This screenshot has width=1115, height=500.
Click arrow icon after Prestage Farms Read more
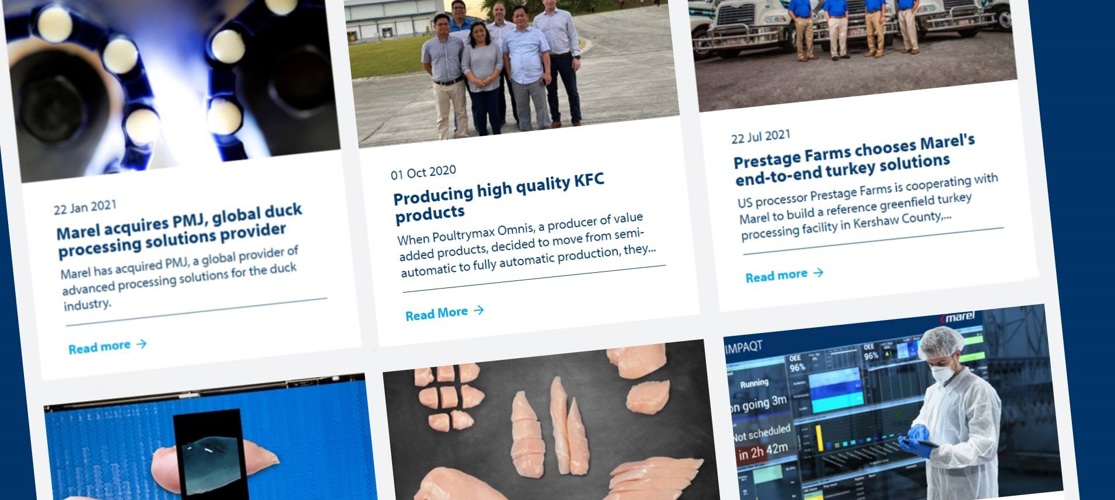click(x=818, y=272)
